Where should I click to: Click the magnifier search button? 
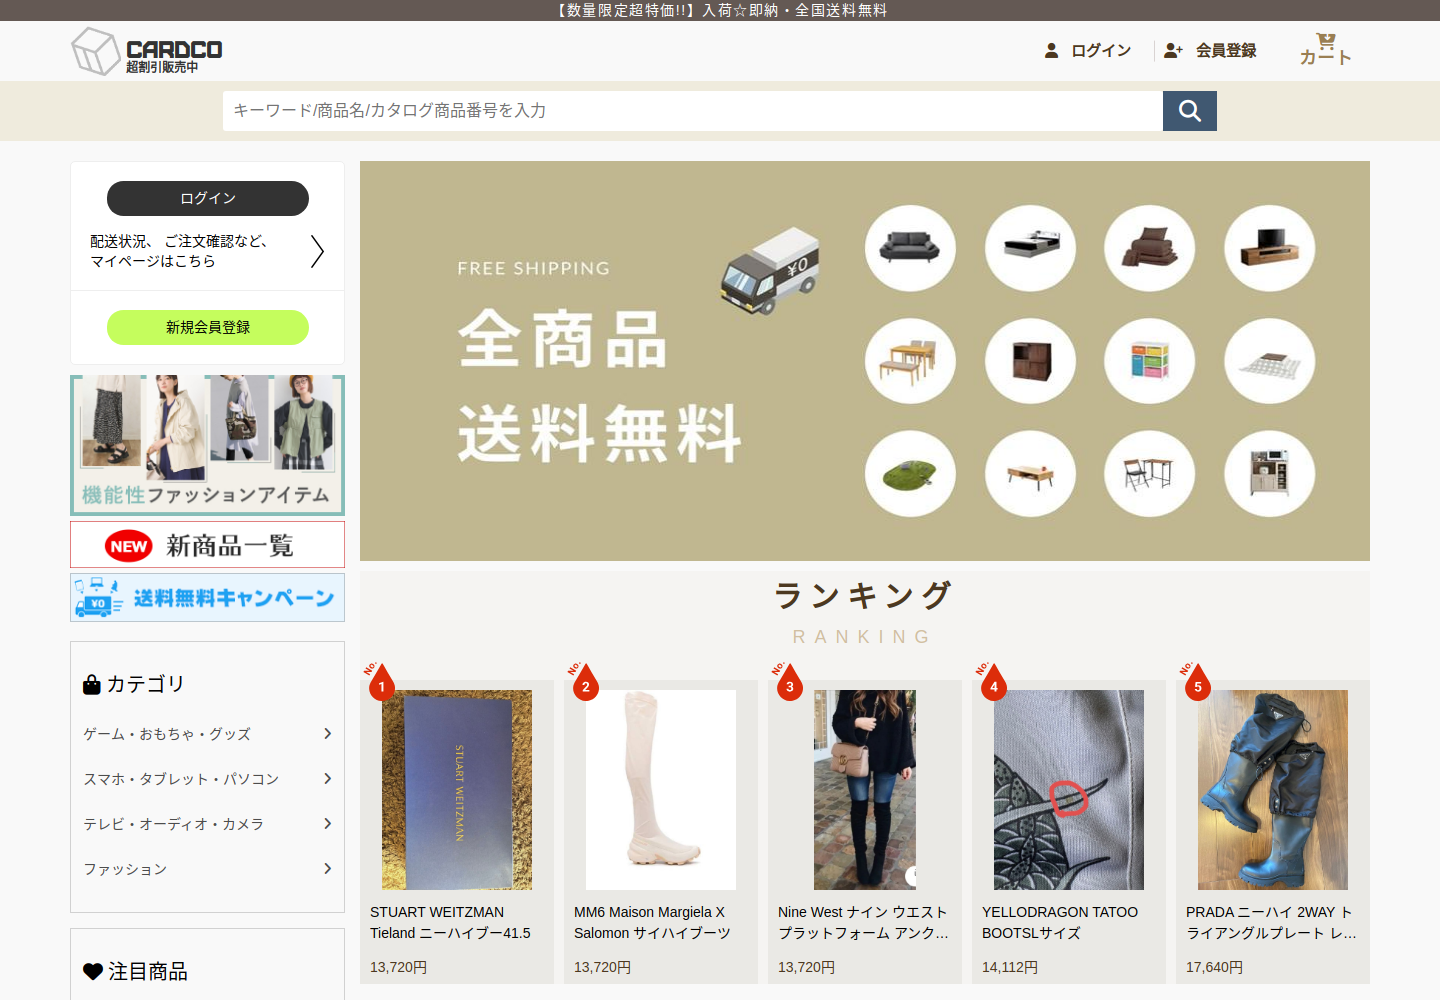tap(1190, 111)
